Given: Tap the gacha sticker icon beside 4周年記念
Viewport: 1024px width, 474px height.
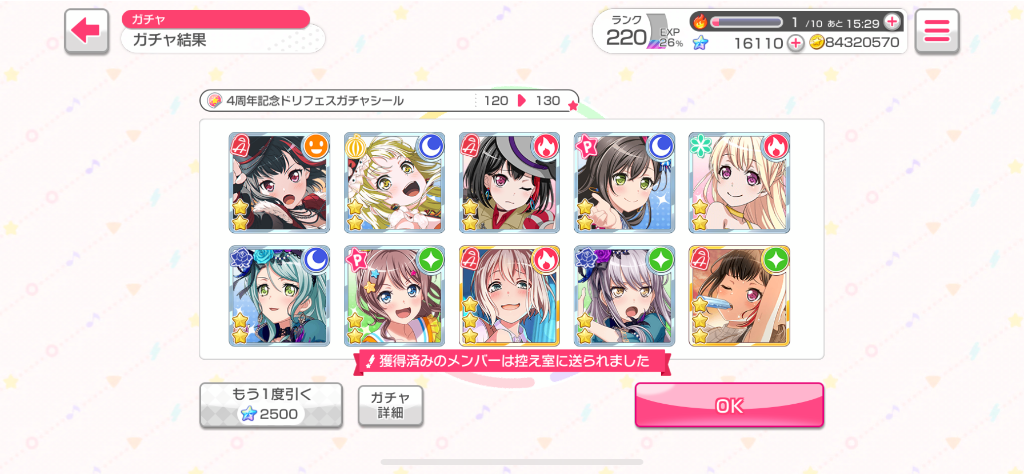Looking at the screenshot, I should pyautogui.click(x=214, y=101).
